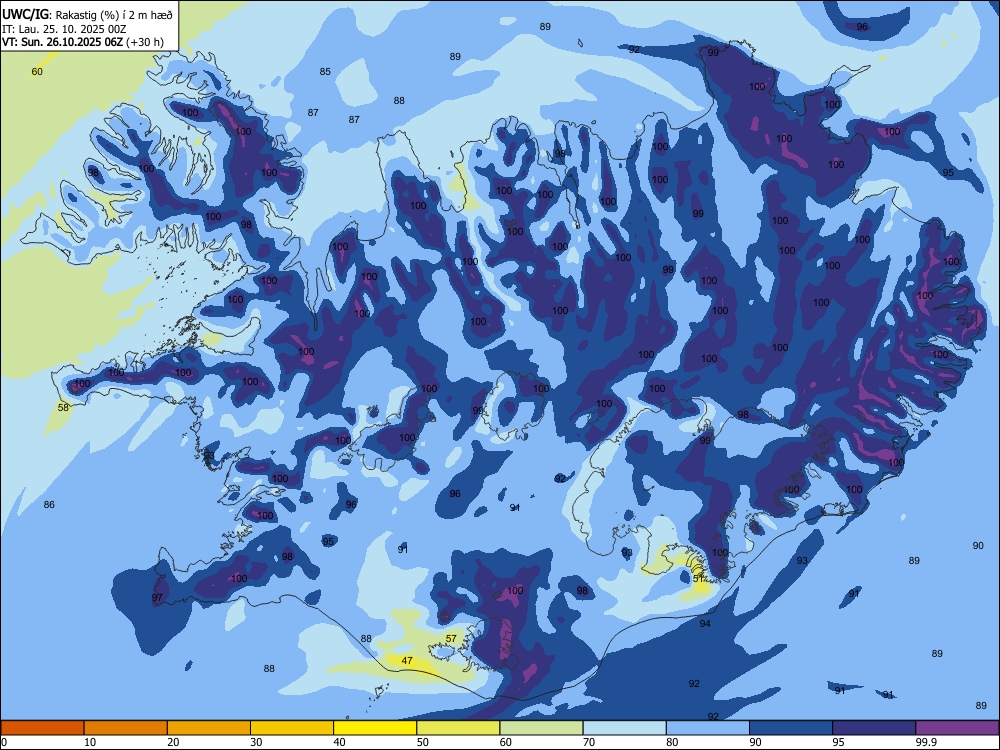Viewport: 1000px width, 750px height.
Task: Click the pale blue 70–80 legend swatch
Action: 624,728
